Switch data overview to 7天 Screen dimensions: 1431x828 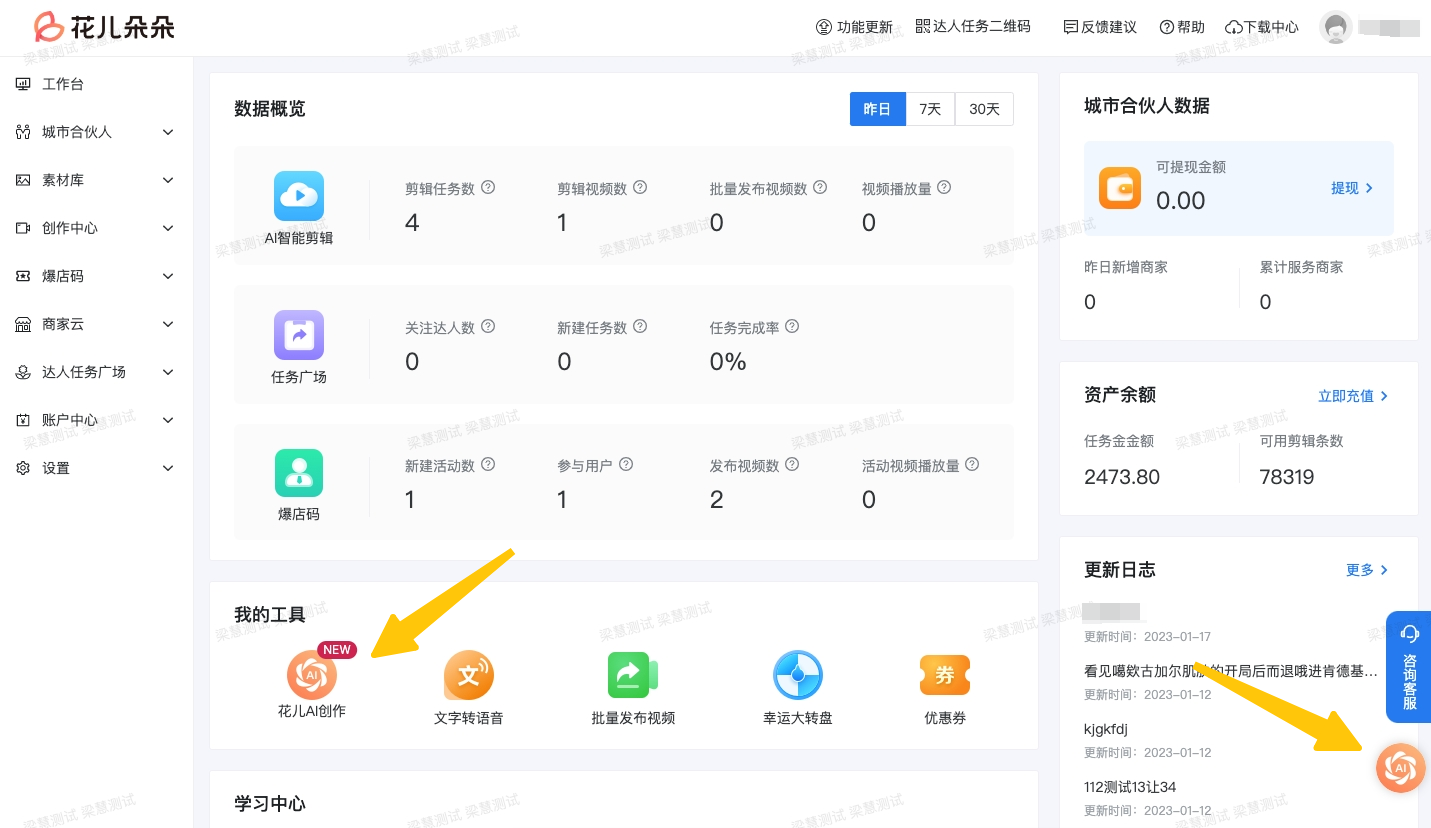[x=930, y=109]
